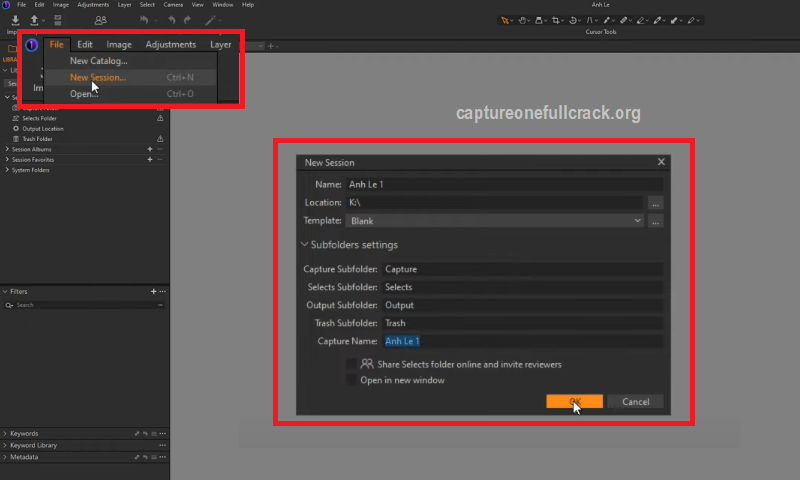Click the Import images toolbar icon
The image size is (800, 480).
coord(15,20)
